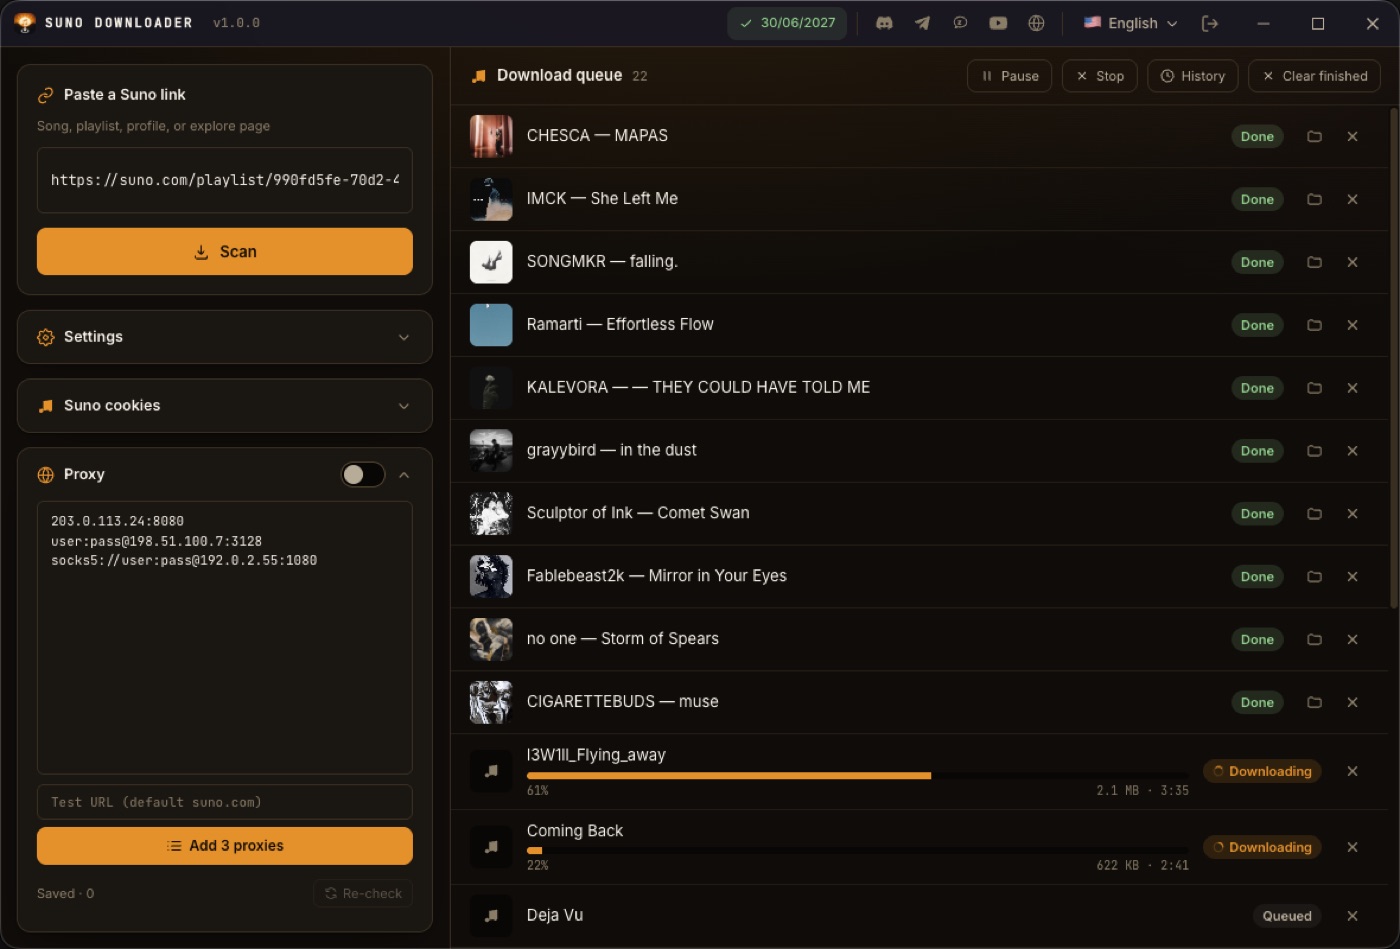Click Add 3 proxies button
Image resolution: width=1400 pixels, height=949 pixels.
[x=225, y=846]
